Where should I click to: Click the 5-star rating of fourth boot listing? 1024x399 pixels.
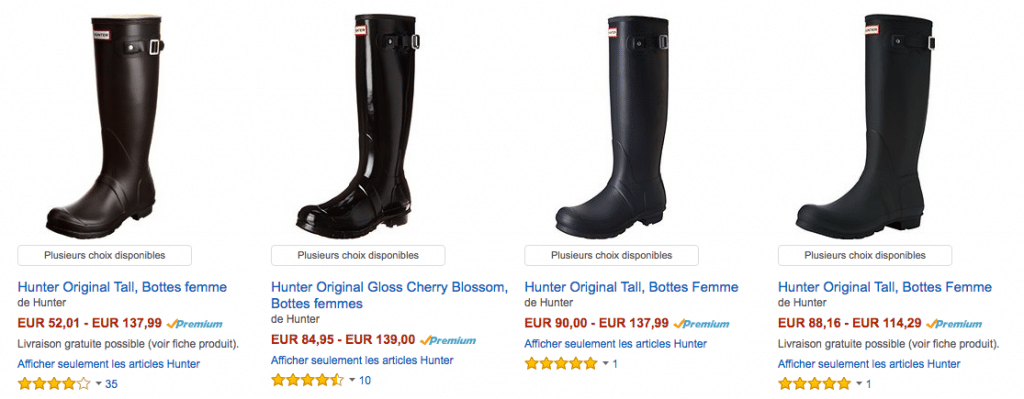pos(814,383)
